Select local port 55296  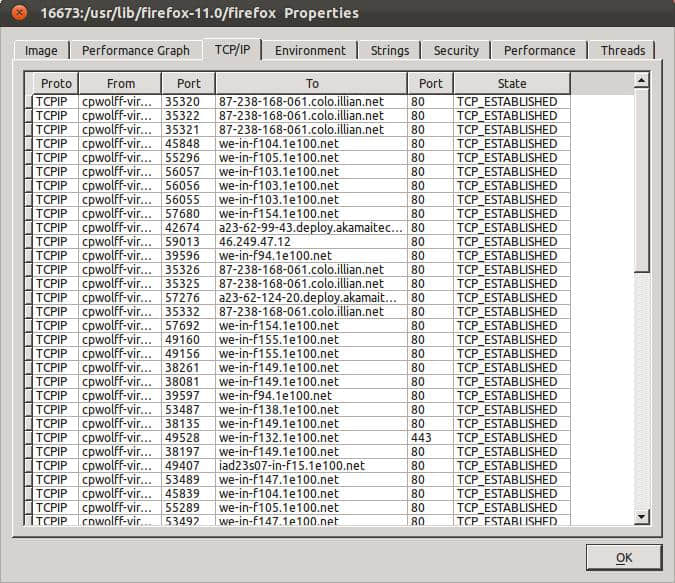click(x=189, y=158)
